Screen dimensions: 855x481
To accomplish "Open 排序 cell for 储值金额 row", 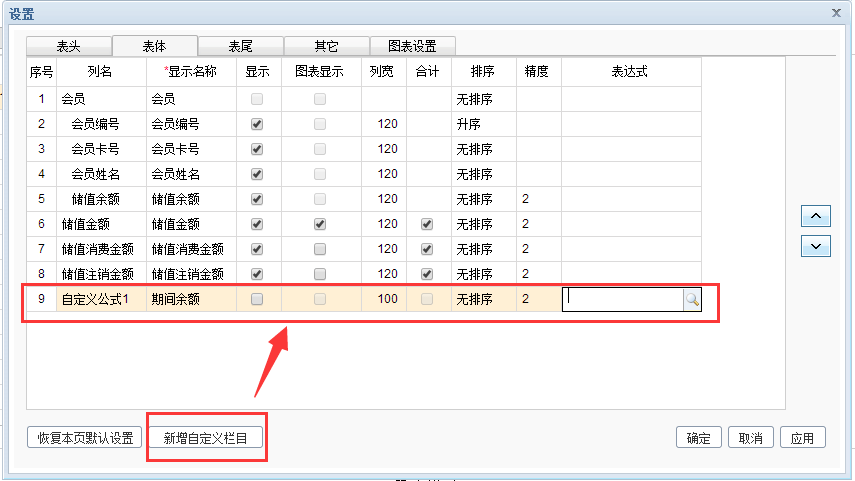I will pyautogui.click(x=484, y=224).
